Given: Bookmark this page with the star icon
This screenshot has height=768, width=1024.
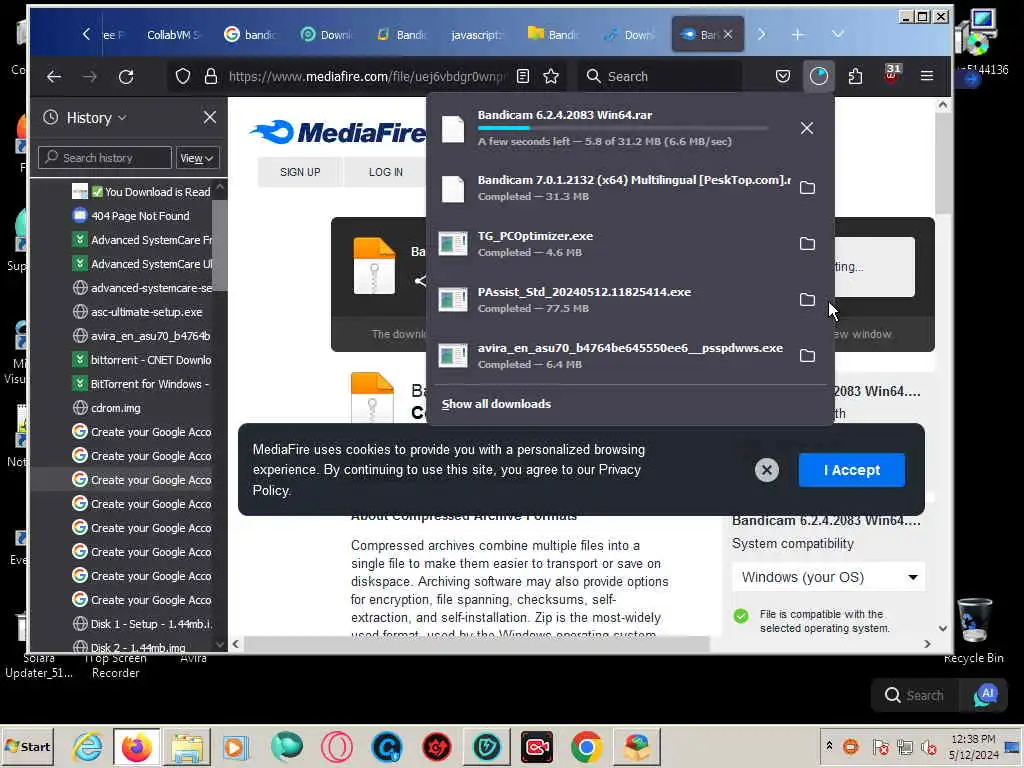Looking at the screenshot, I should coord(551,76).
